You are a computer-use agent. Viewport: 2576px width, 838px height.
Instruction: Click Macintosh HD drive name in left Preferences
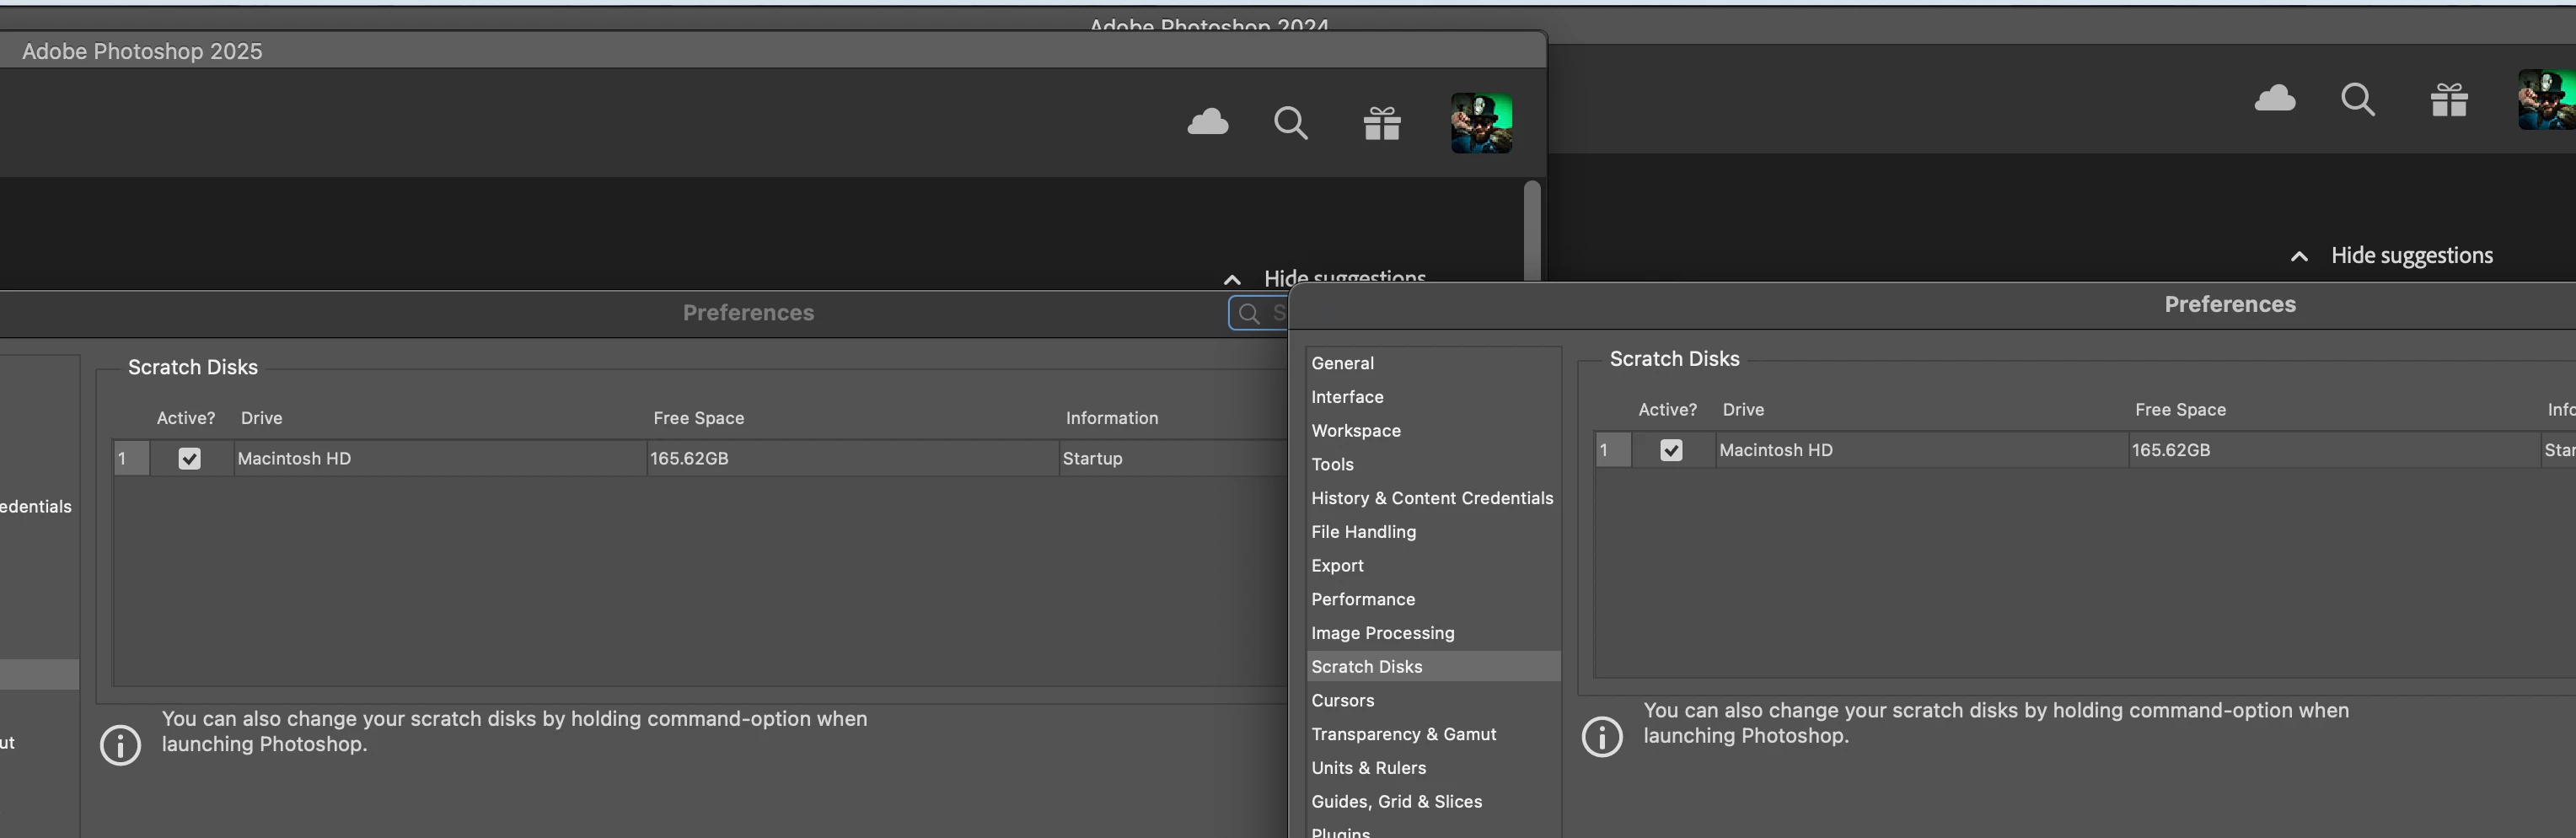[294, 458]
